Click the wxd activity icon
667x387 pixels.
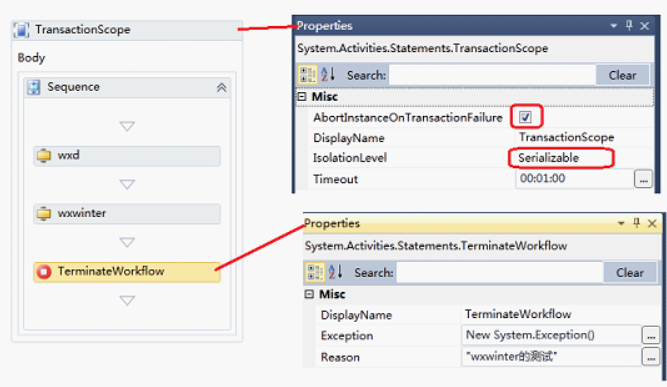(43, 155)
